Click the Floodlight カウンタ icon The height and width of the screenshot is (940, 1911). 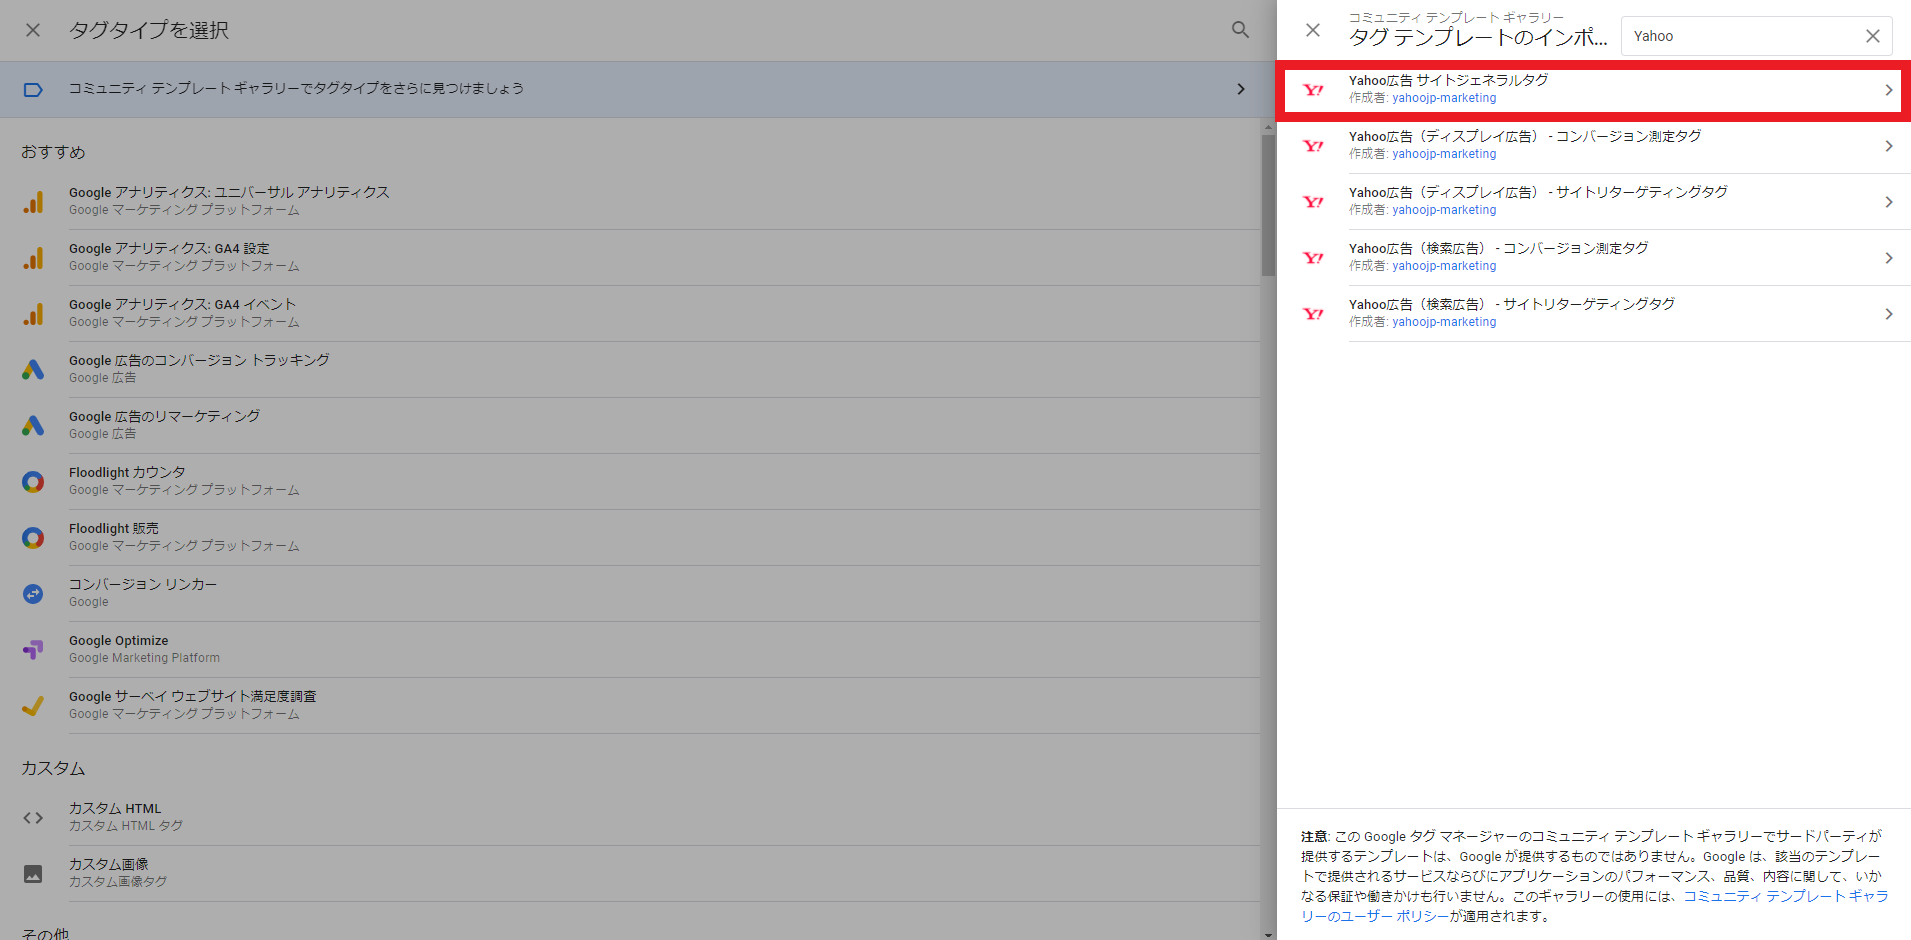[x=33, y=482]
